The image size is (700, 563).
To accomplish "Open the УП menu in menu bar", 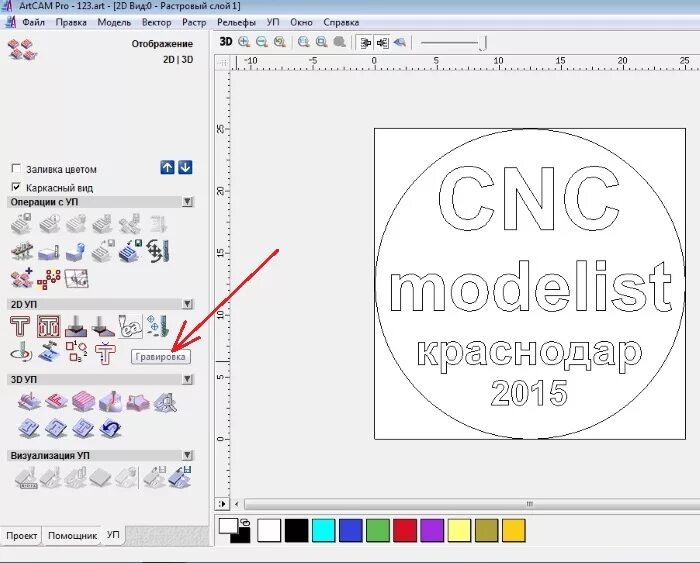I will point(273,22).
